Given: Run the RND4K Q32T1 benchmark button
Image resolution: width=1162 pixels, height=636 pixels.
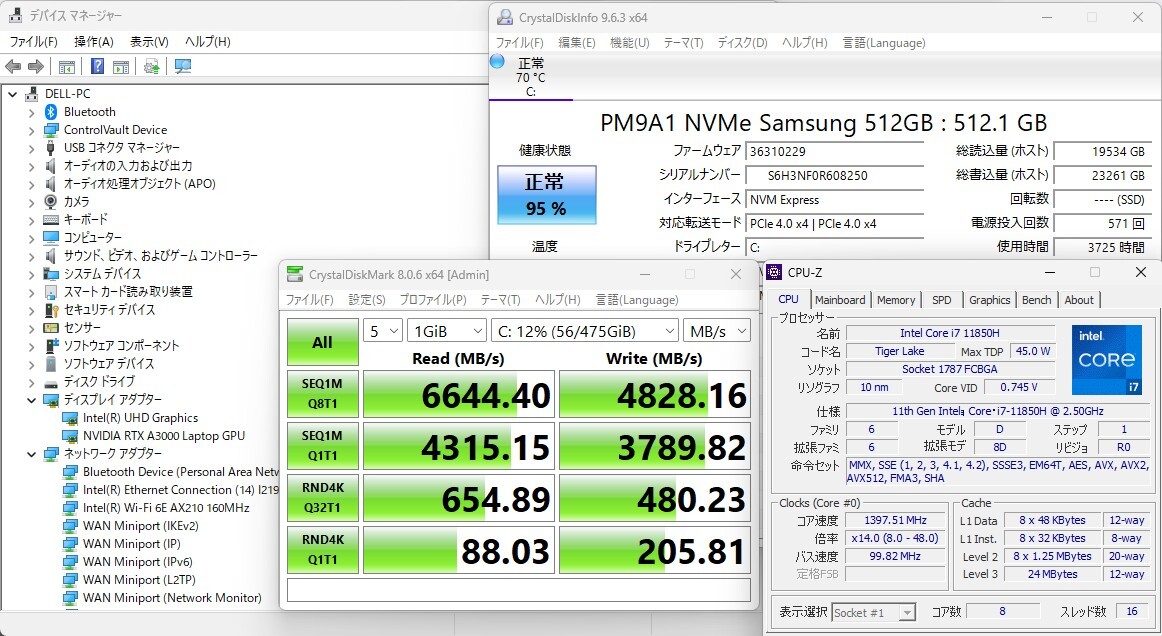Looking at the screenshot, I should pyautogui.click(x=322, y=499).
